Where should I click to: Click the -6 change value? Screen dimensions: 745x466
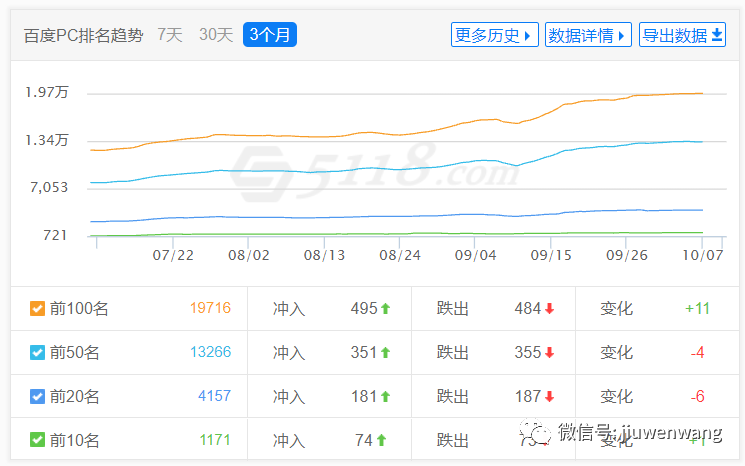pos(697,396)
